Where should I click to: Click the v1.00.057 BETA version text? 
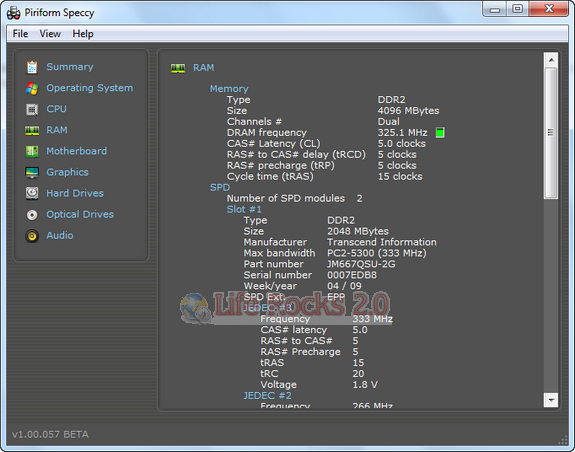click(x=50, y=434)
